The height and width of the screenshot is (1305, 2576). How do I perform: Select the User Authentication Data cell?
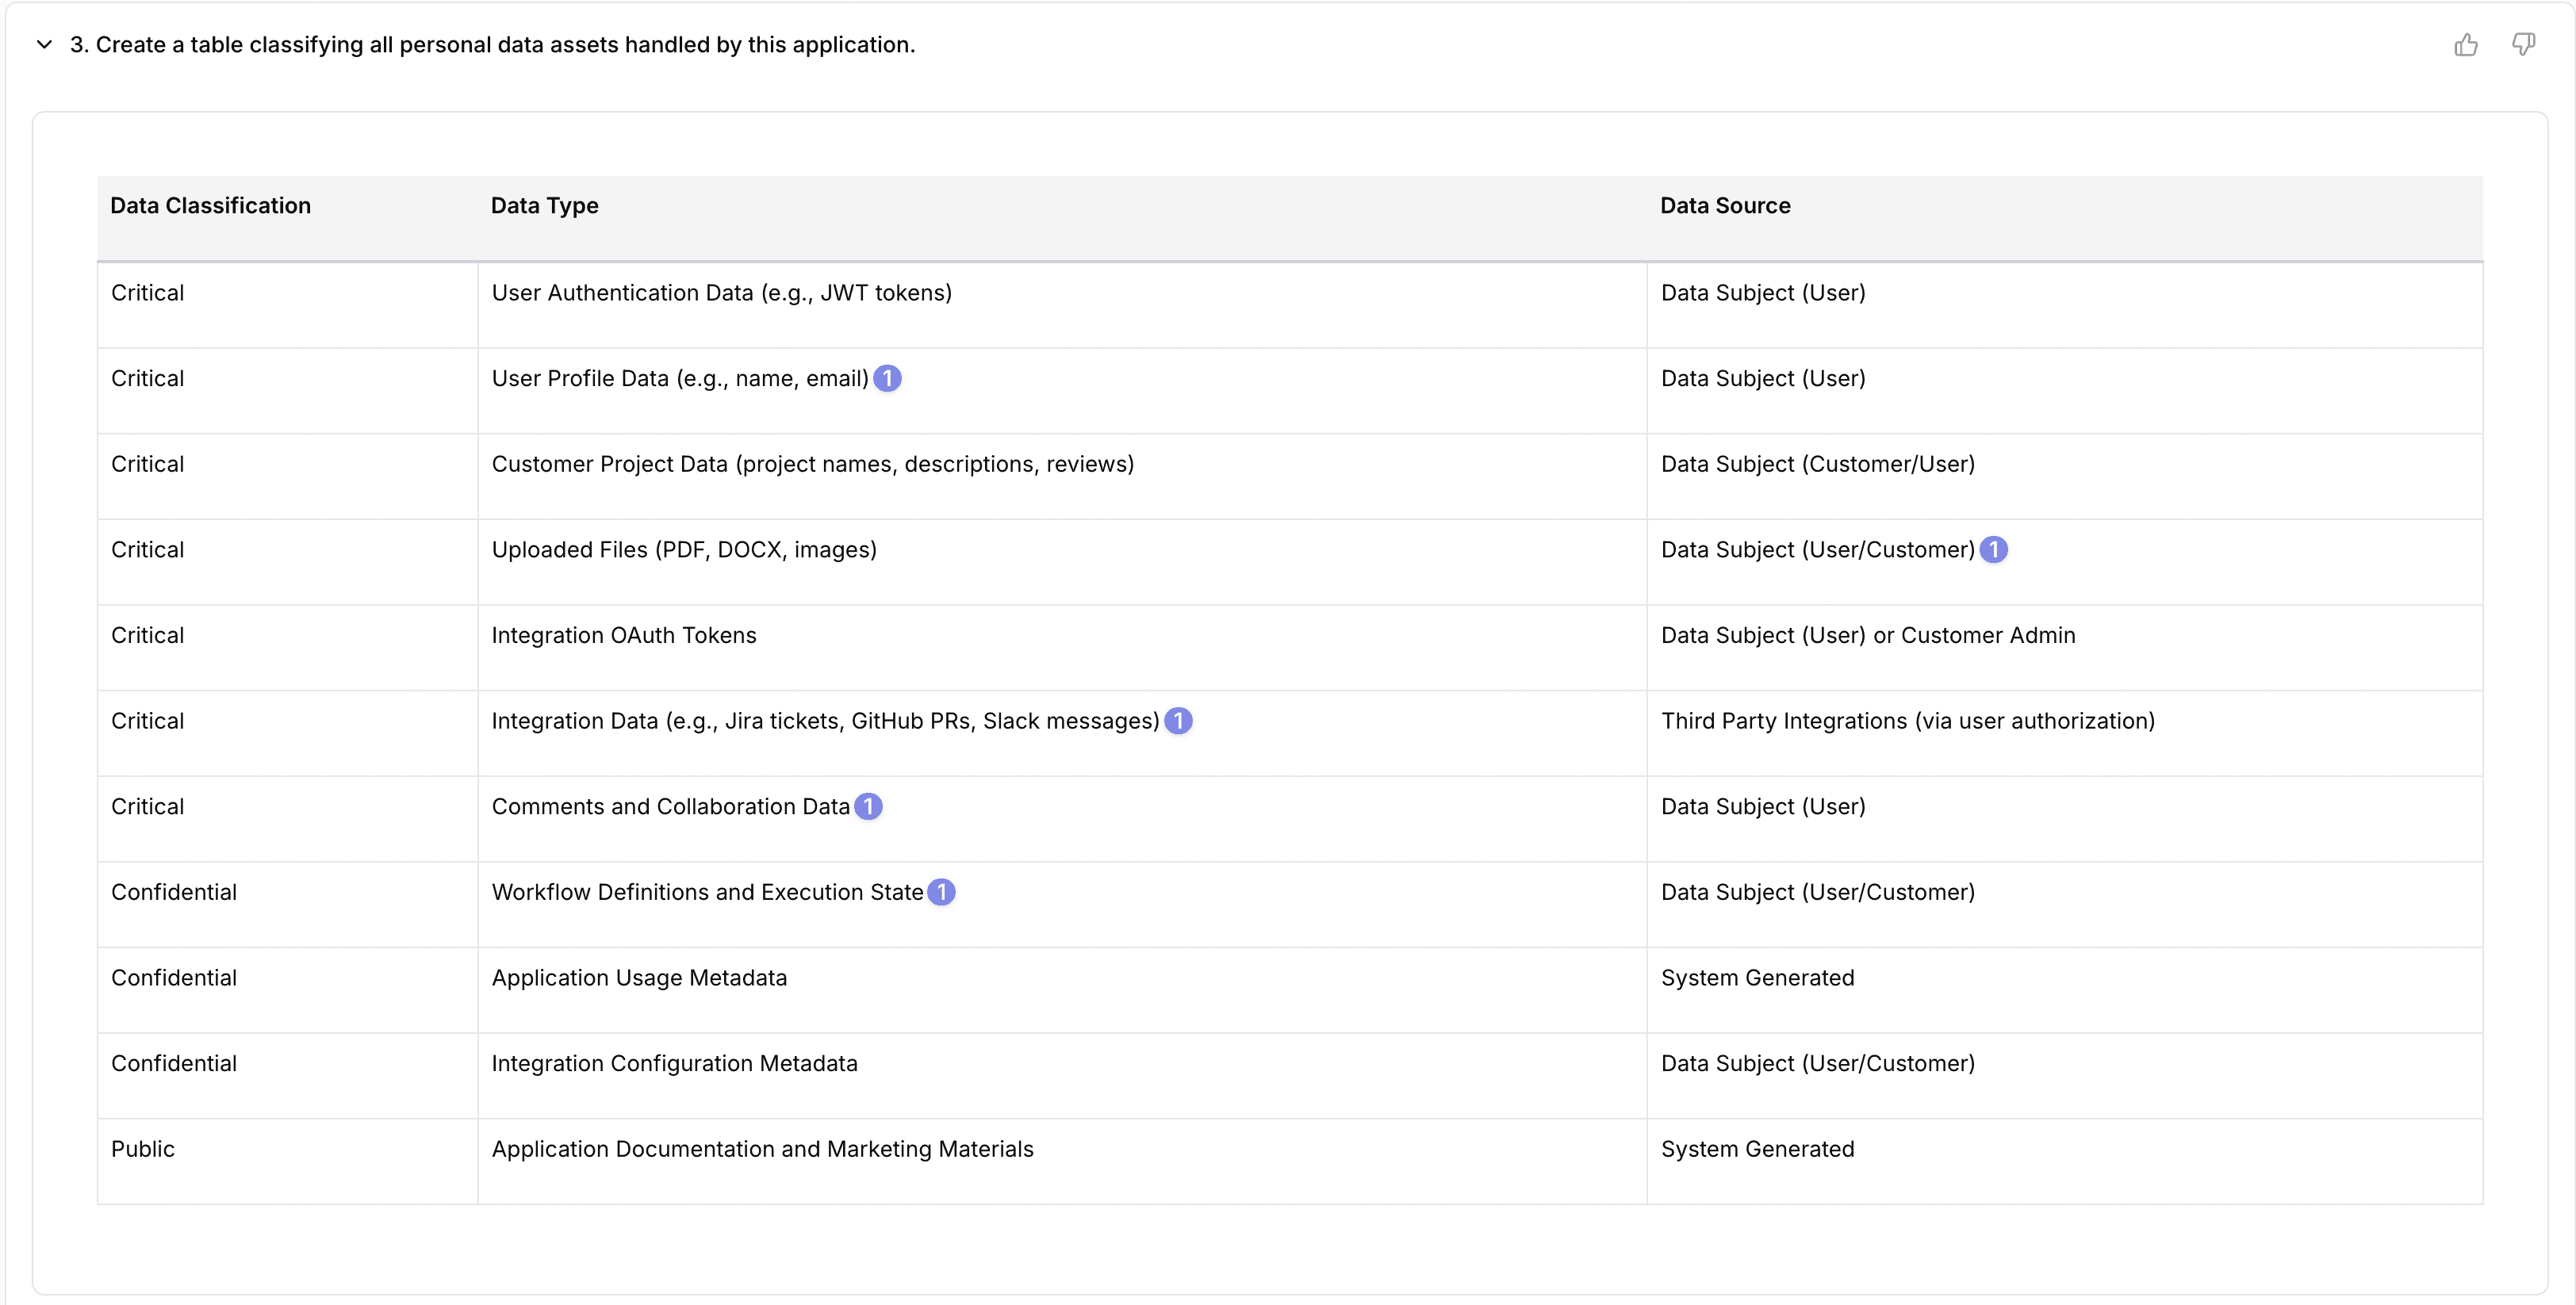[x=721, y=293]
